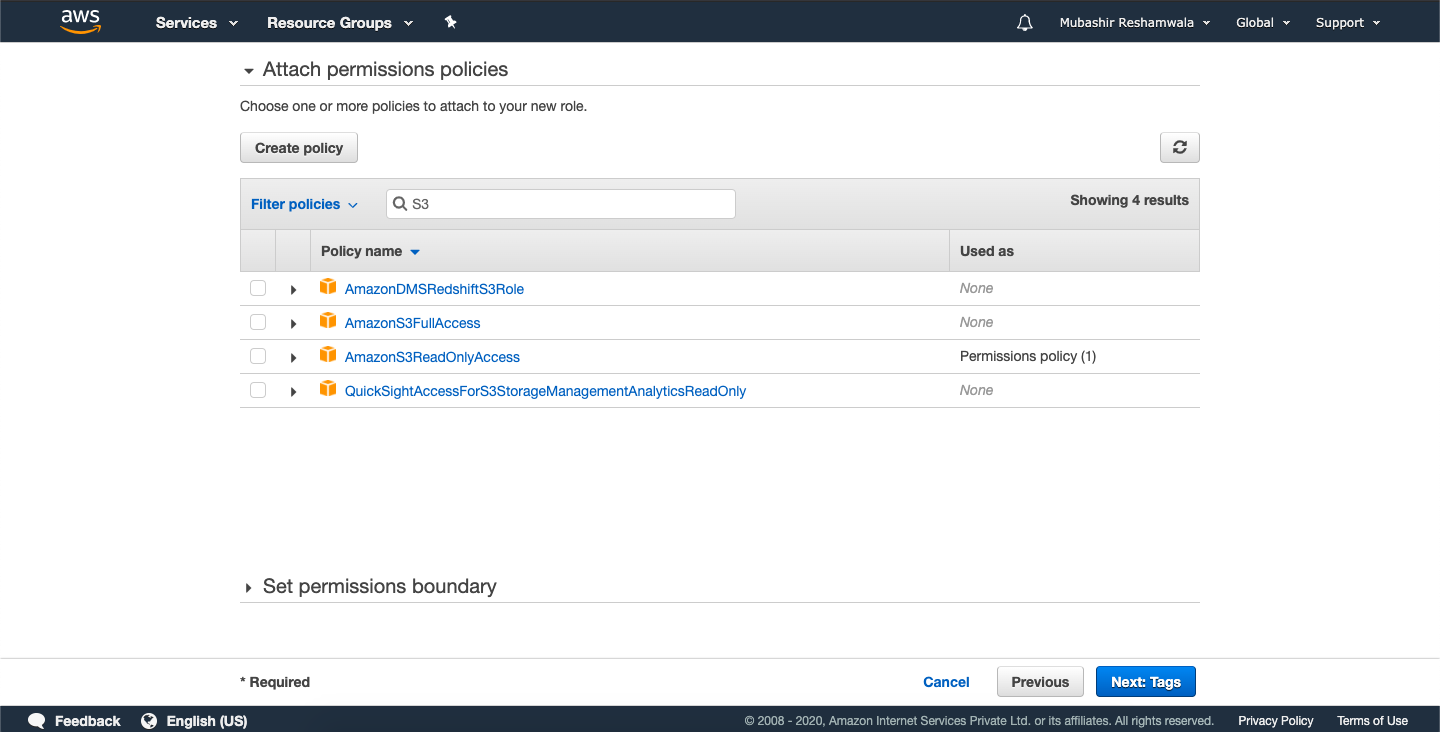
Task: Open AmazonDMSRedshiftS3Role policy link
Action: [x=434, y=289]
